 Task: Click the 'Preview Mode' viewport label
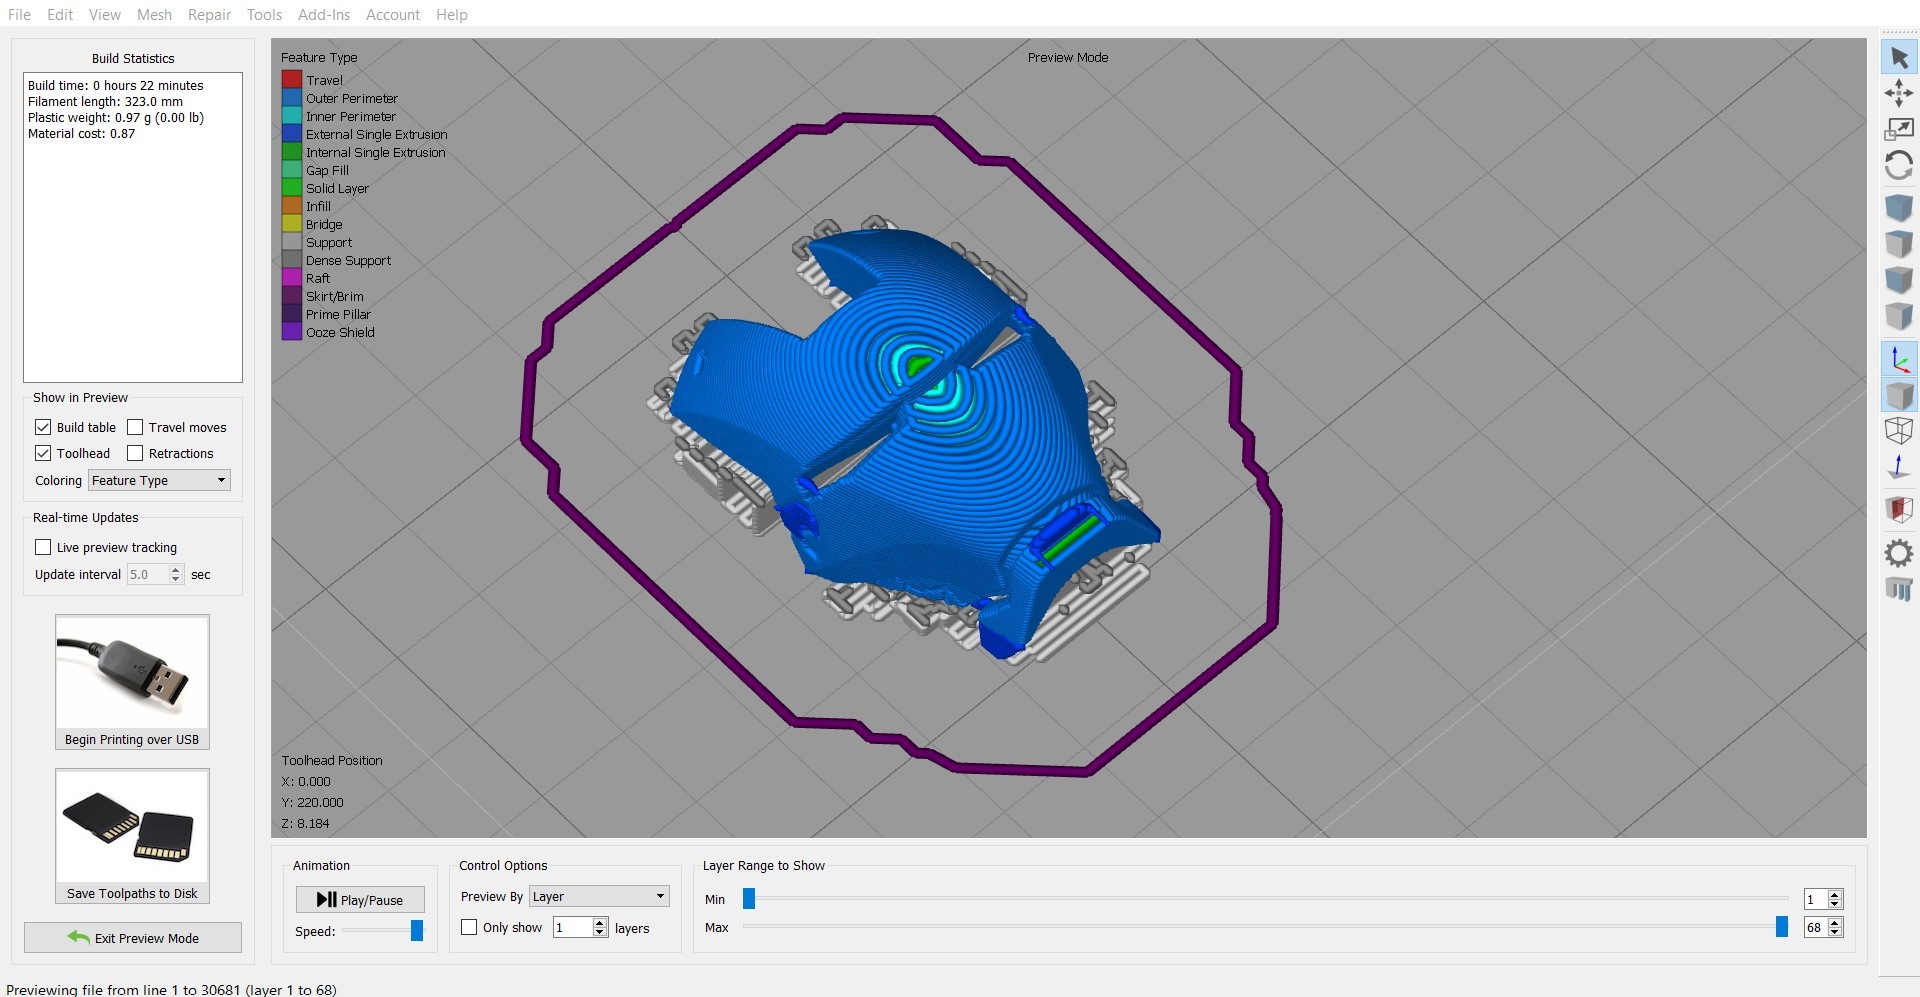tap(1068, 57)
